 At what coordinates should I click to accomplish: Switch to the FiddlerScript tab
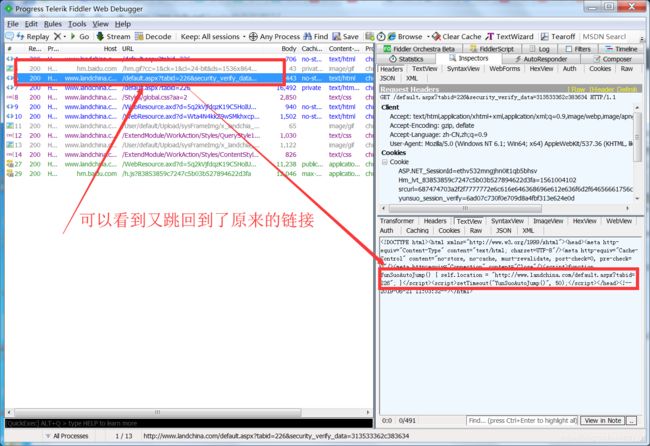pyautogui.click(x=491, y=49)
